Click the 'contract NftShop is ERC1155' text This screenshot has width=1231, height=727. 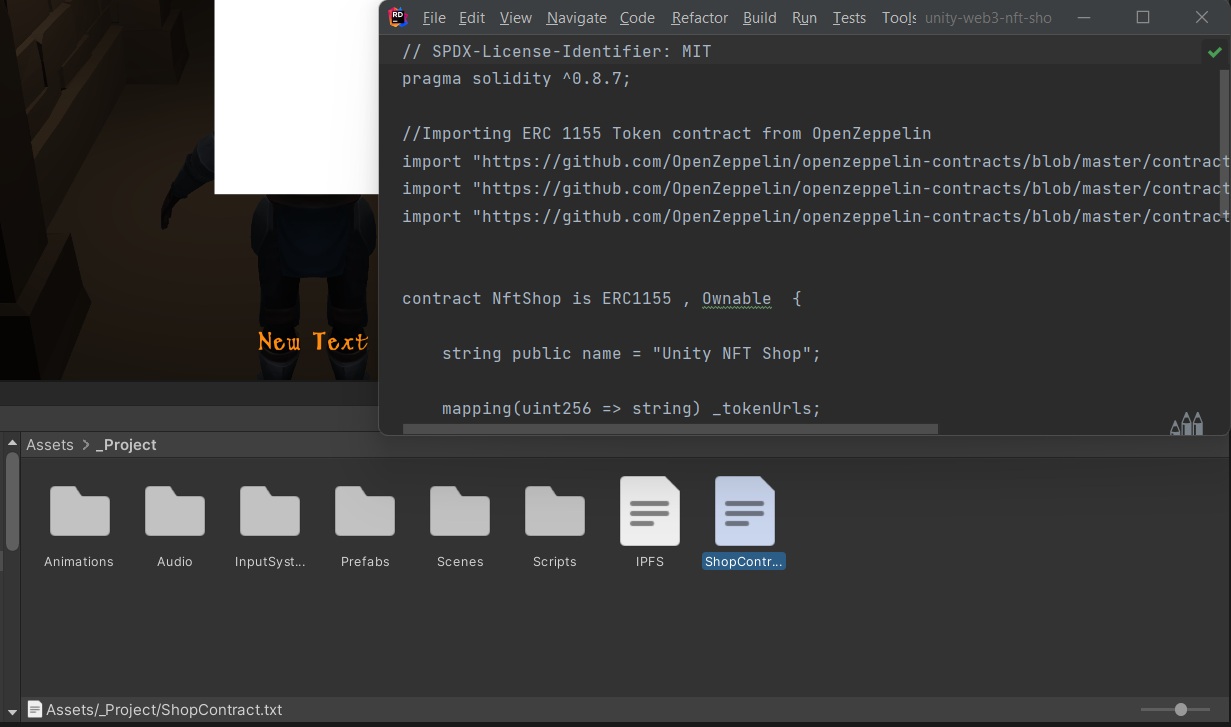(x=537, y=298)
